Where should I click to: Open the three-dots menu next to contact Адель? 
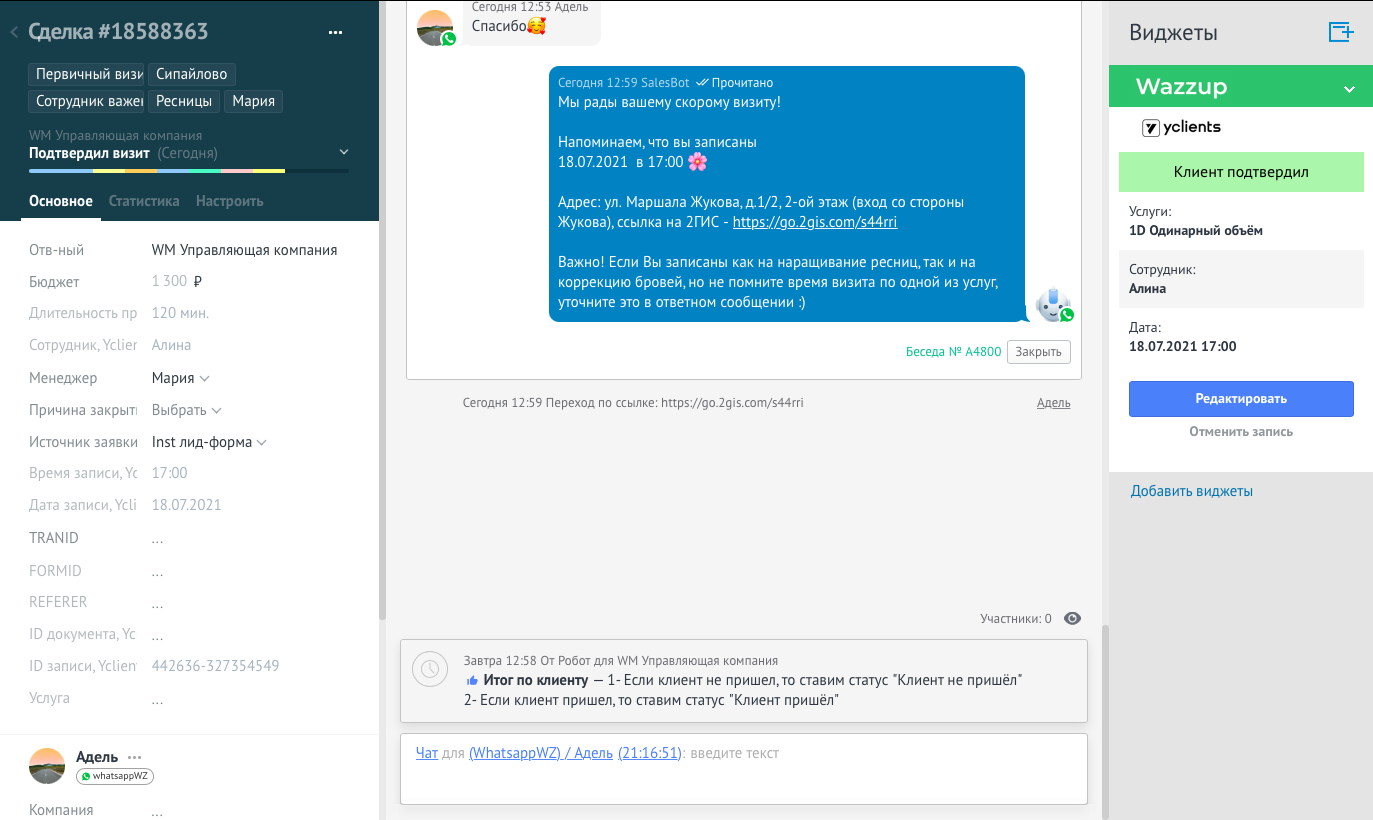pos(135,757)
